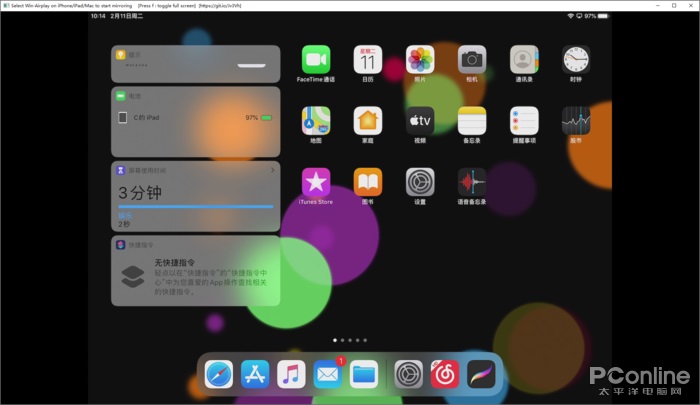Open the App Store from dock
This screenshot has height=405, width=700.
(255, 374)
